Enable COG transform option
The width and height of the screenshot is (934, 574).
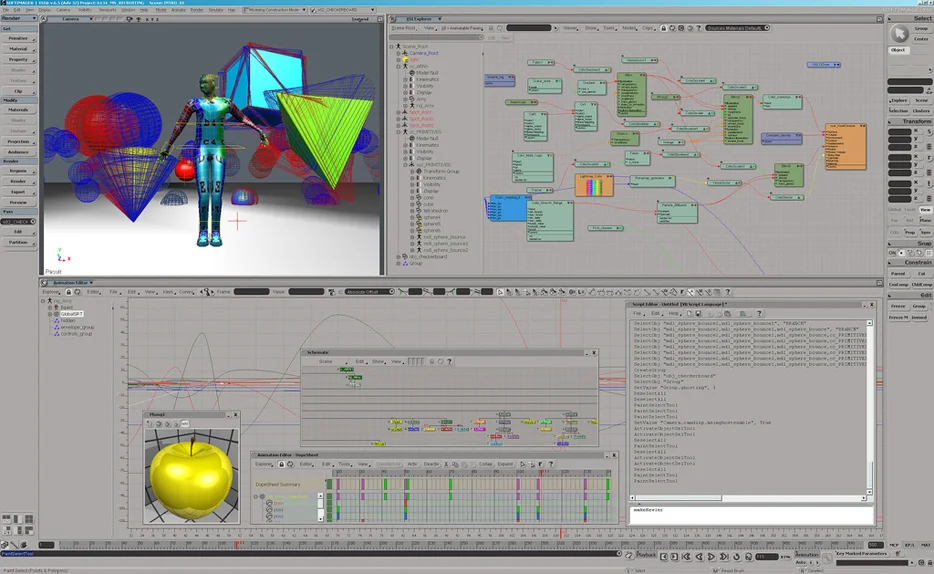click(894, 232)
